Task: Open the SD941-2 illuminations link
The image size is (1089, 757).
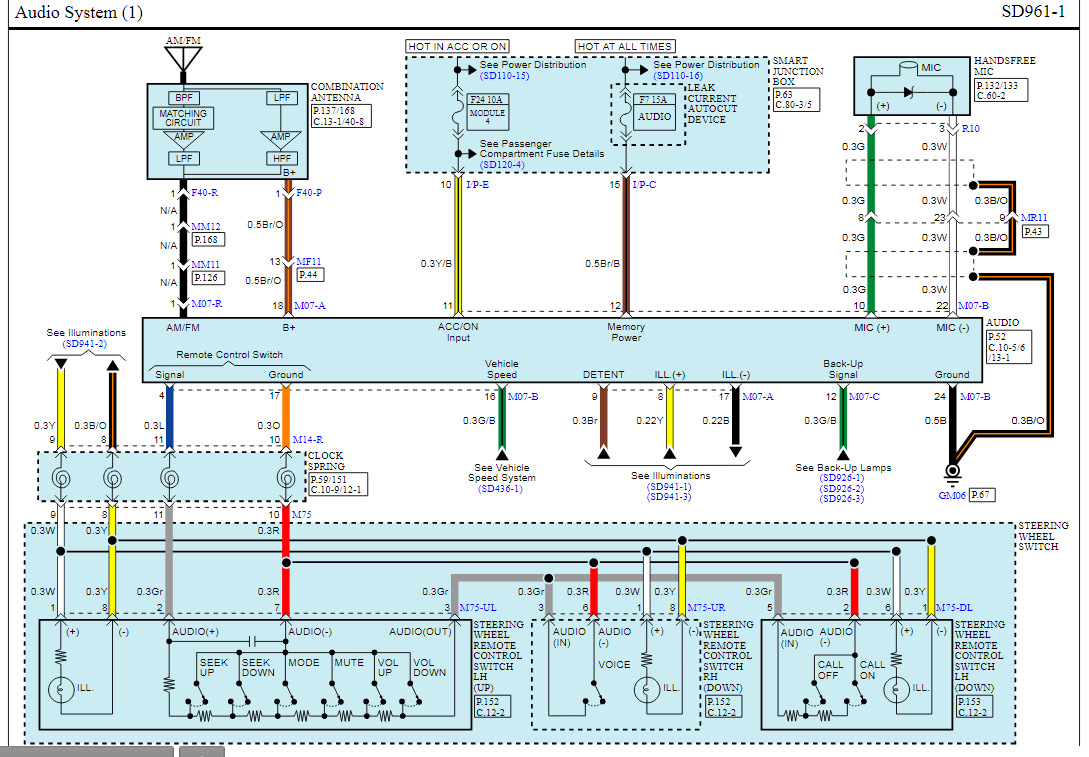Action: tap(85, 344)
